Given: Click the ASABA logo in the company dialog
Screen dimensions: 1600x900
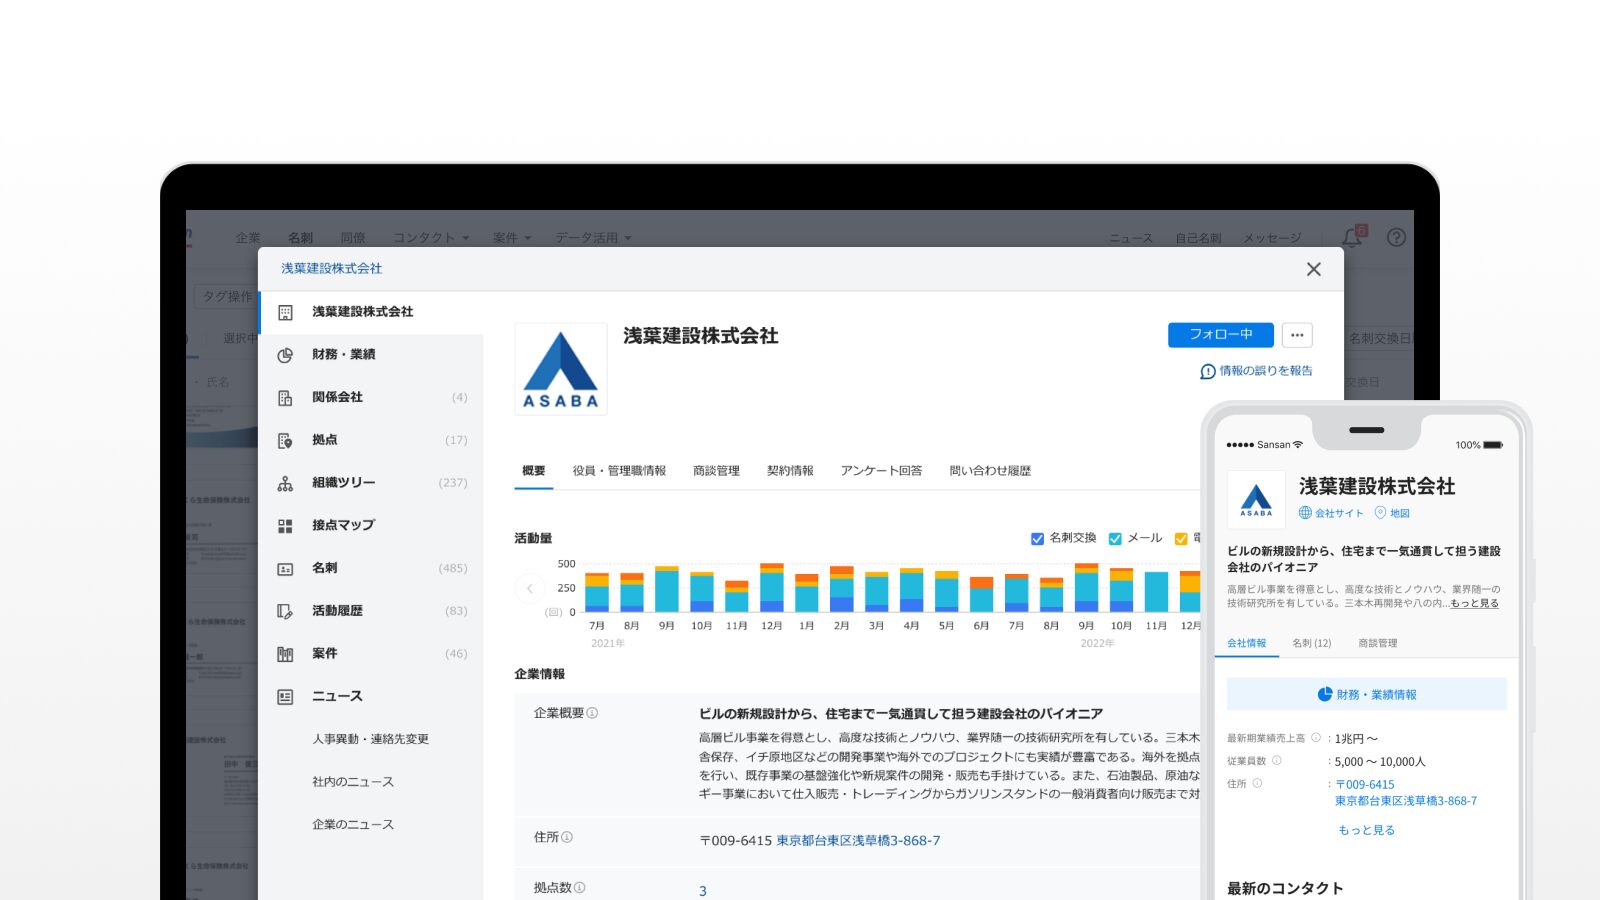Looking at the screenshot, I should [x=561, y=369].
